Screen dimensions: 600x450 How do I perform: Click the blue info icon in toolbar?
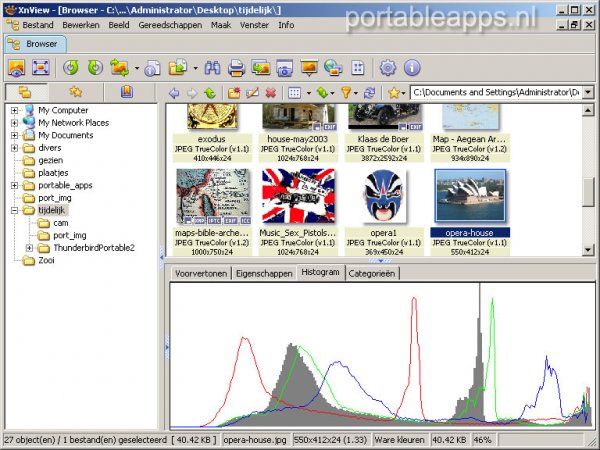[x=411, y=68]
